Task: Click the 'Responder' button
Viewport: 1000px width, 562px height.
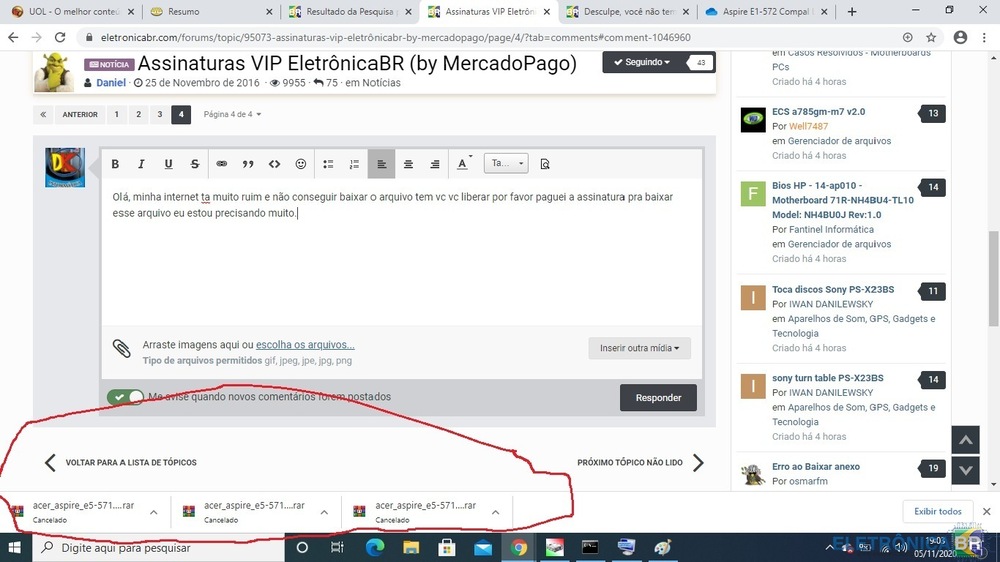Action: (658, 397)
